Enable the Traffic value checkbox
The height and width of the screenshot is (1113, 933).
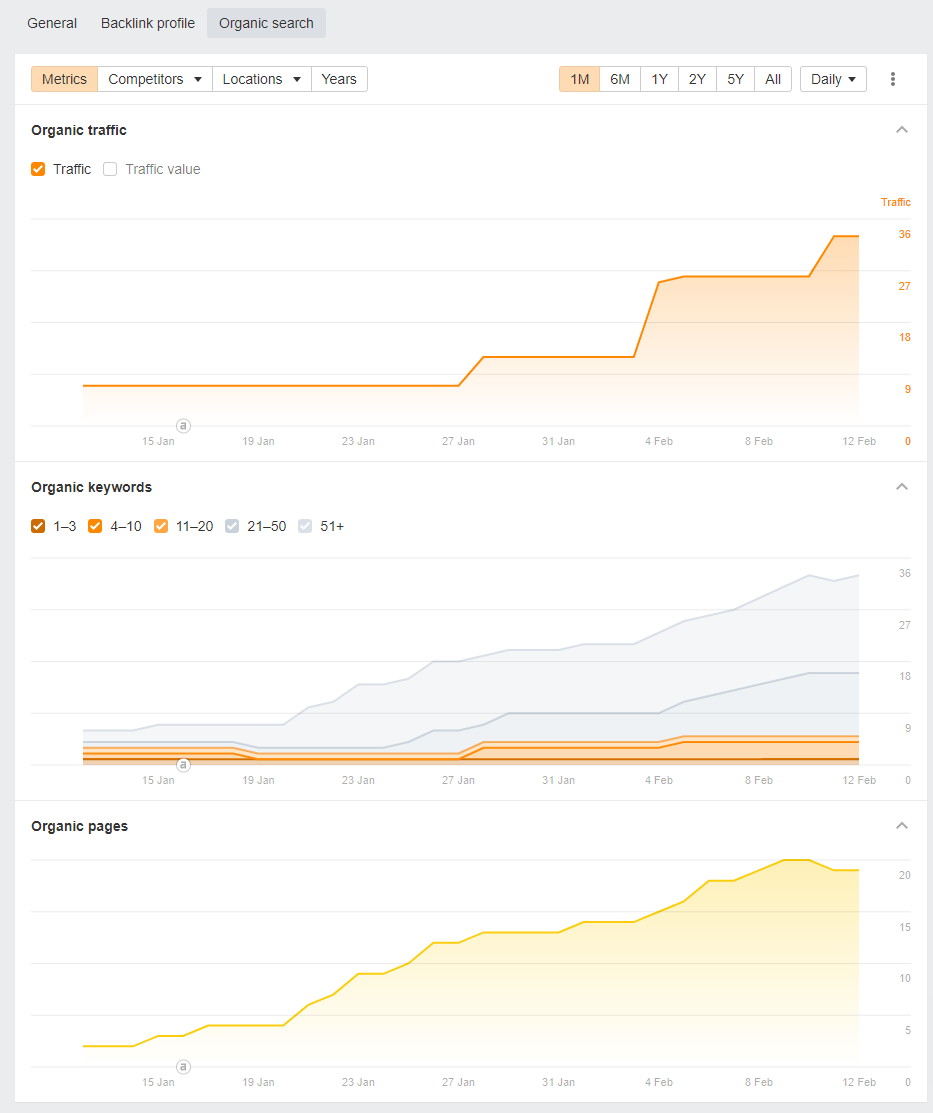coord(111,169)
